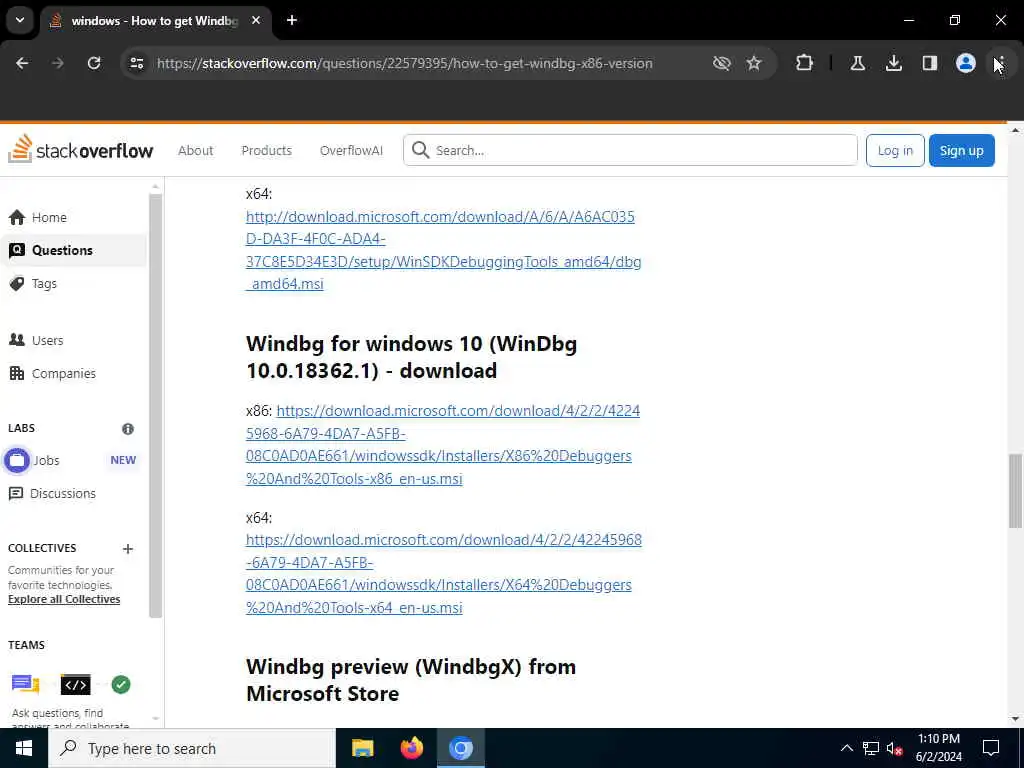
Task: Open Firefox from the taskbar
Action: click(411, 748)
